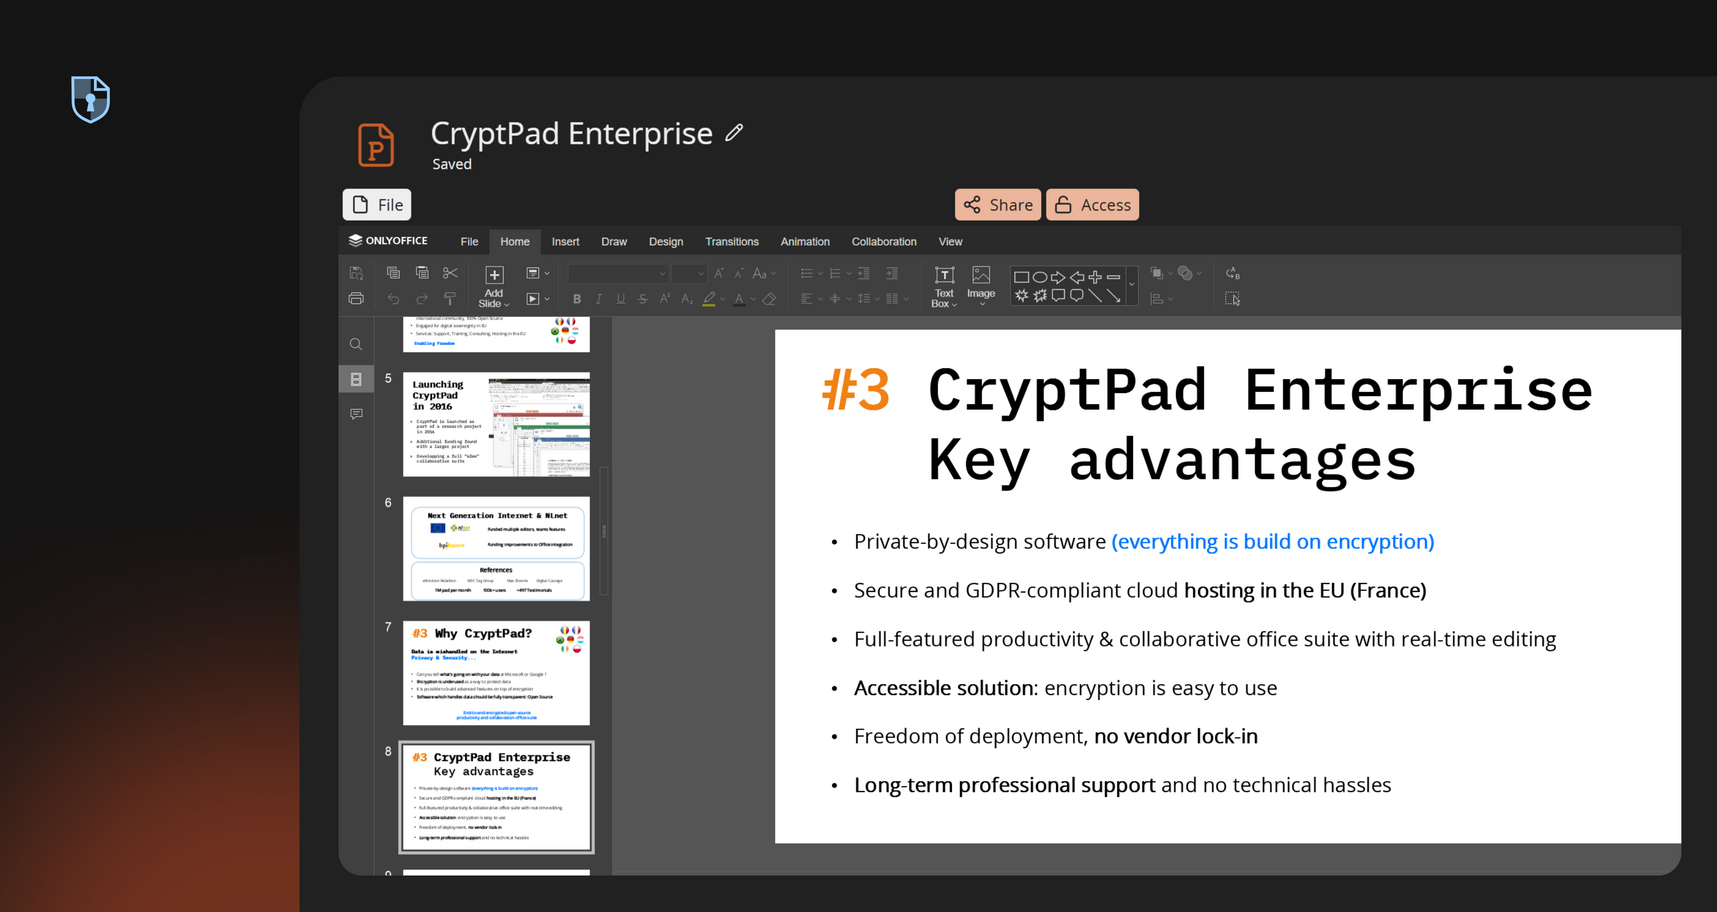Open the search icon in left sidebar
The image size is (1717, 912).
tap(356, 345)
